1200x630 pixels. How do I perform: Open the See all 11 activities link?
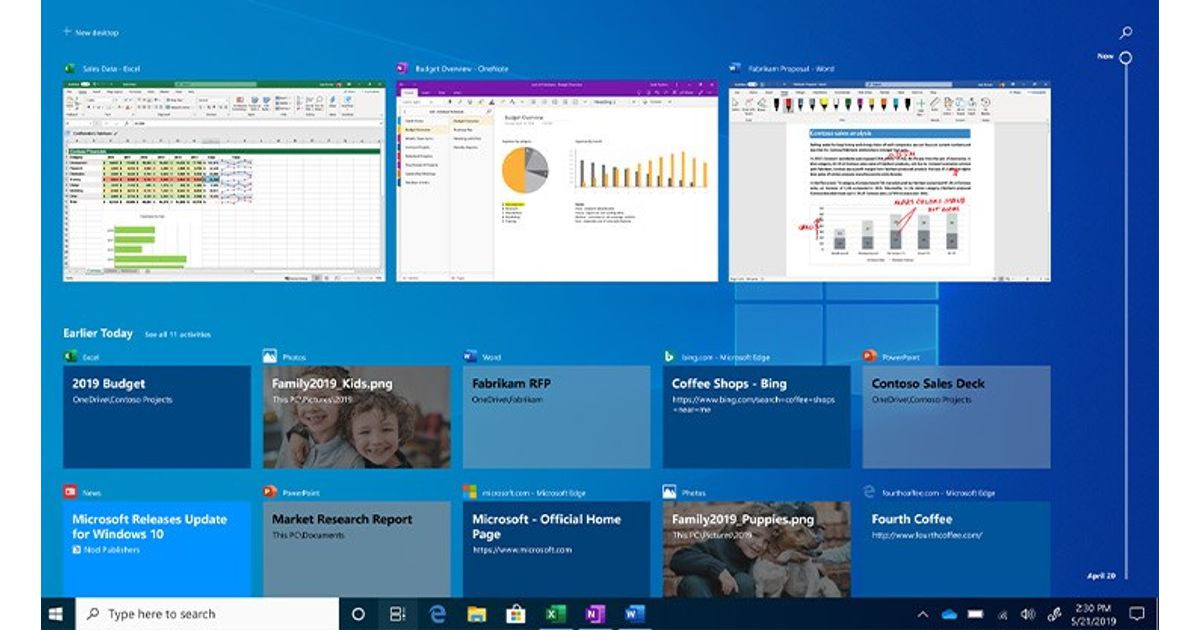tap(177, 334)
